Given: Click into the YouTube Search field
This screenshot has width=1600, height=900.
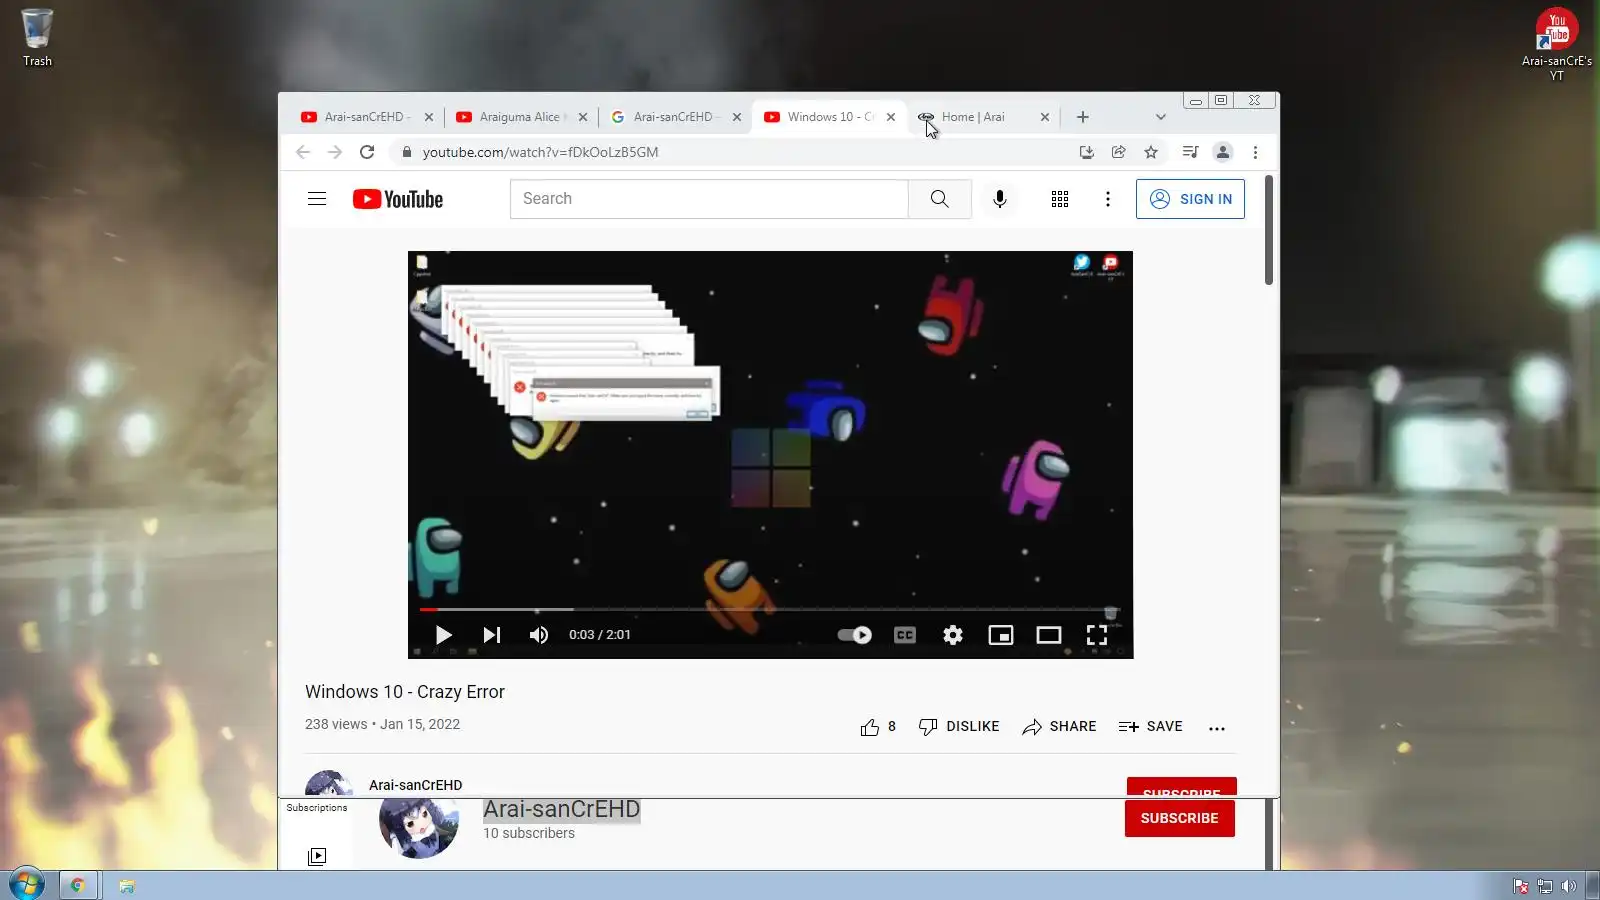Looking at the screenshot, I should [709, 199].
